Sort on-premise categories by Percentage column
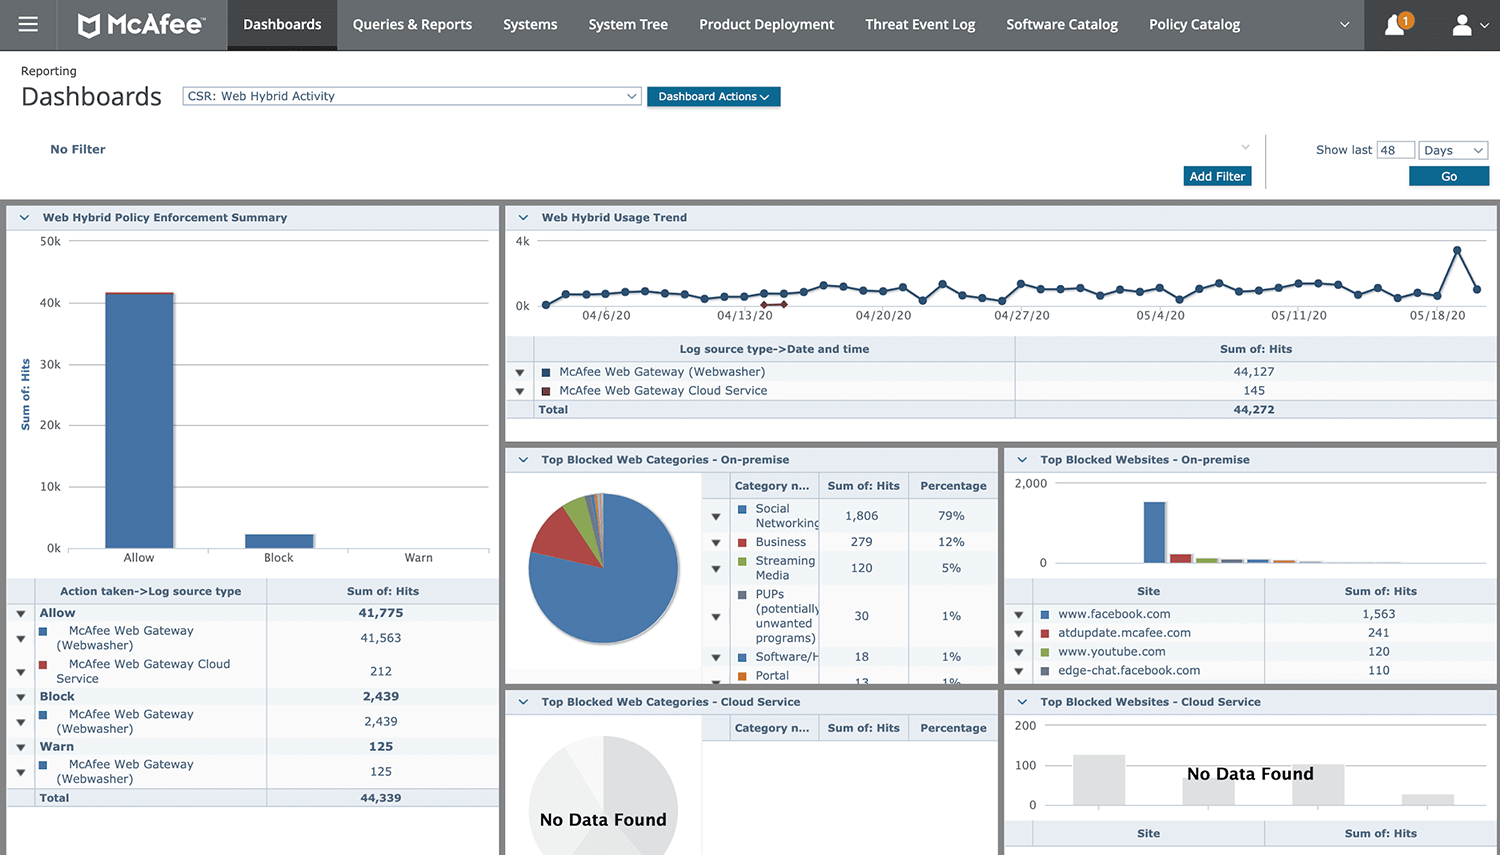 (953, 486)
